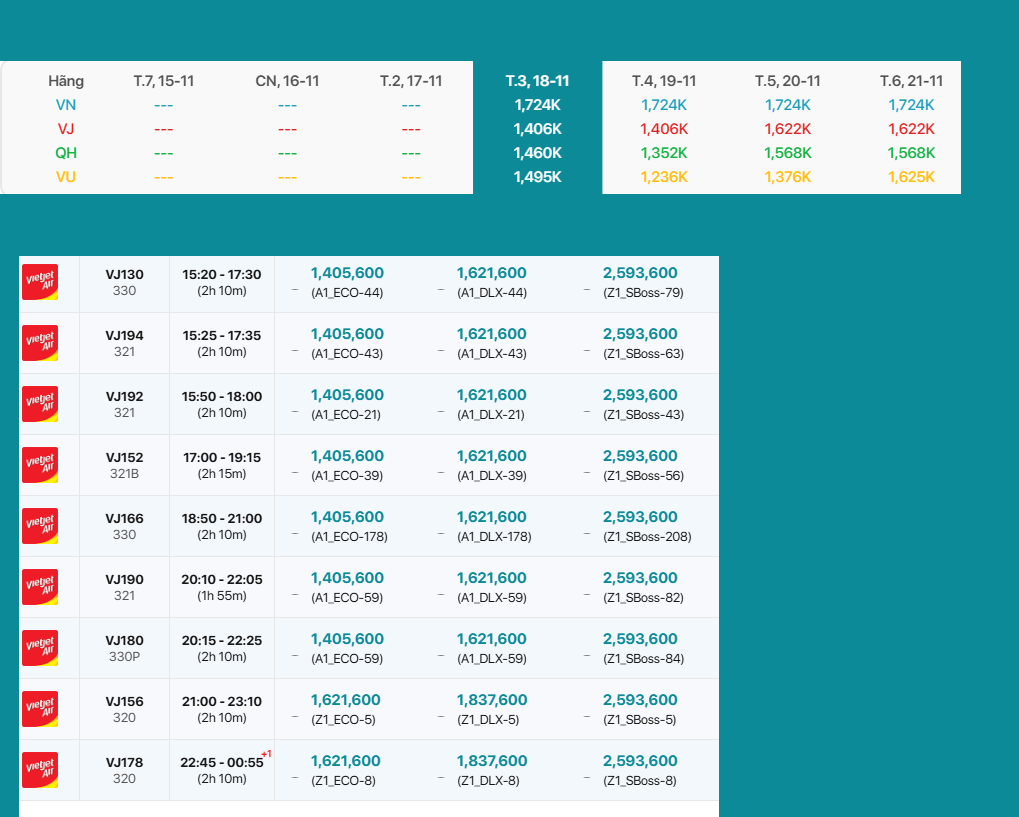Click the Vietjet Air logo for VJ190
Screen dimensions: 1019x817
[x=40, y=587]
